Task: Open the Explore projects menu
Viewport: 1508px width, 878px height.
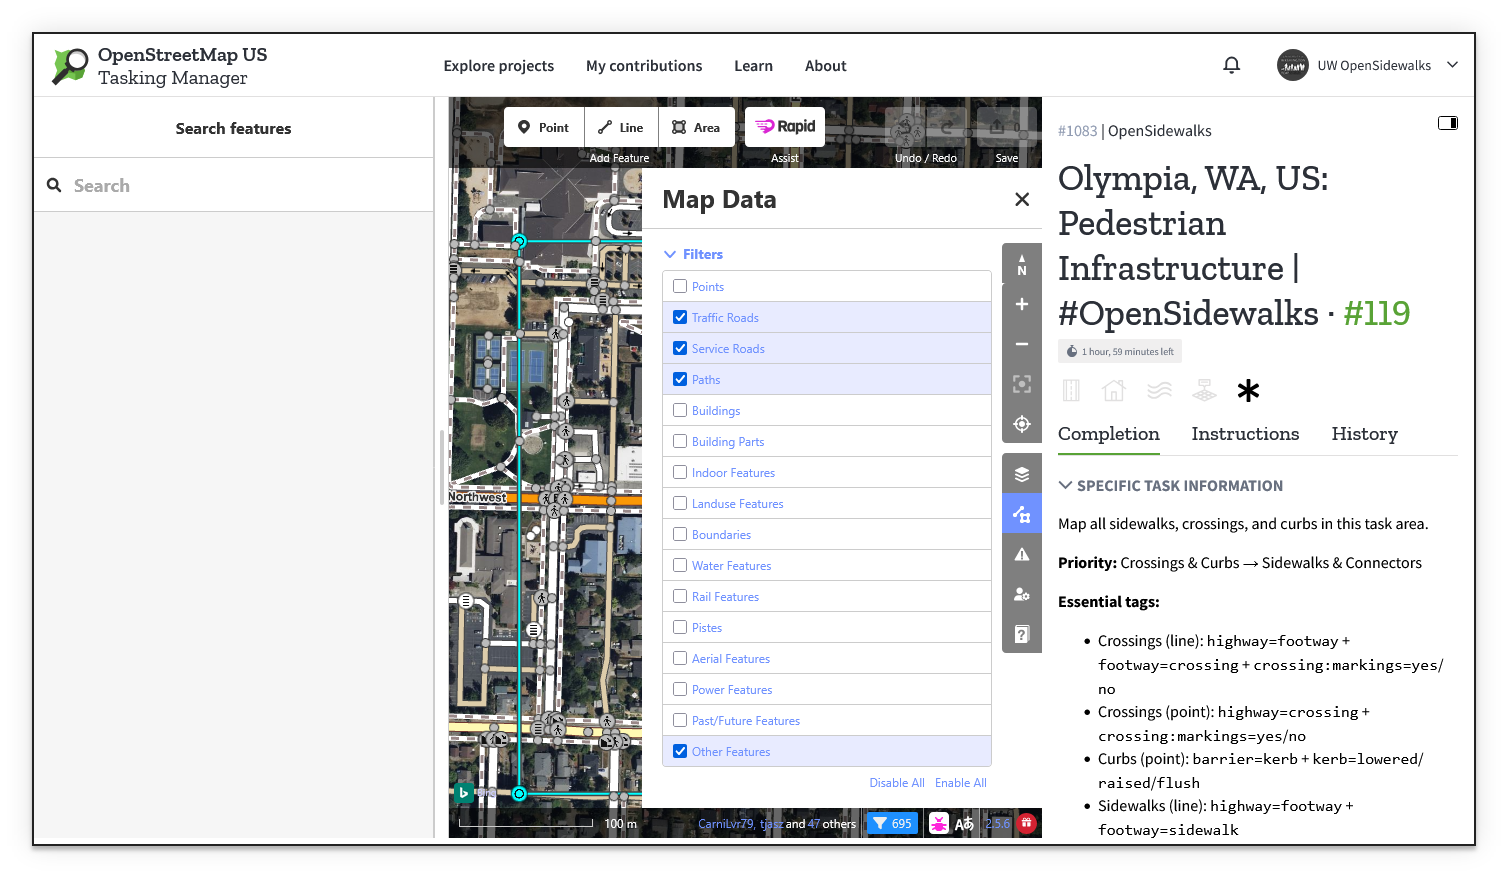Action: [499, 66]
